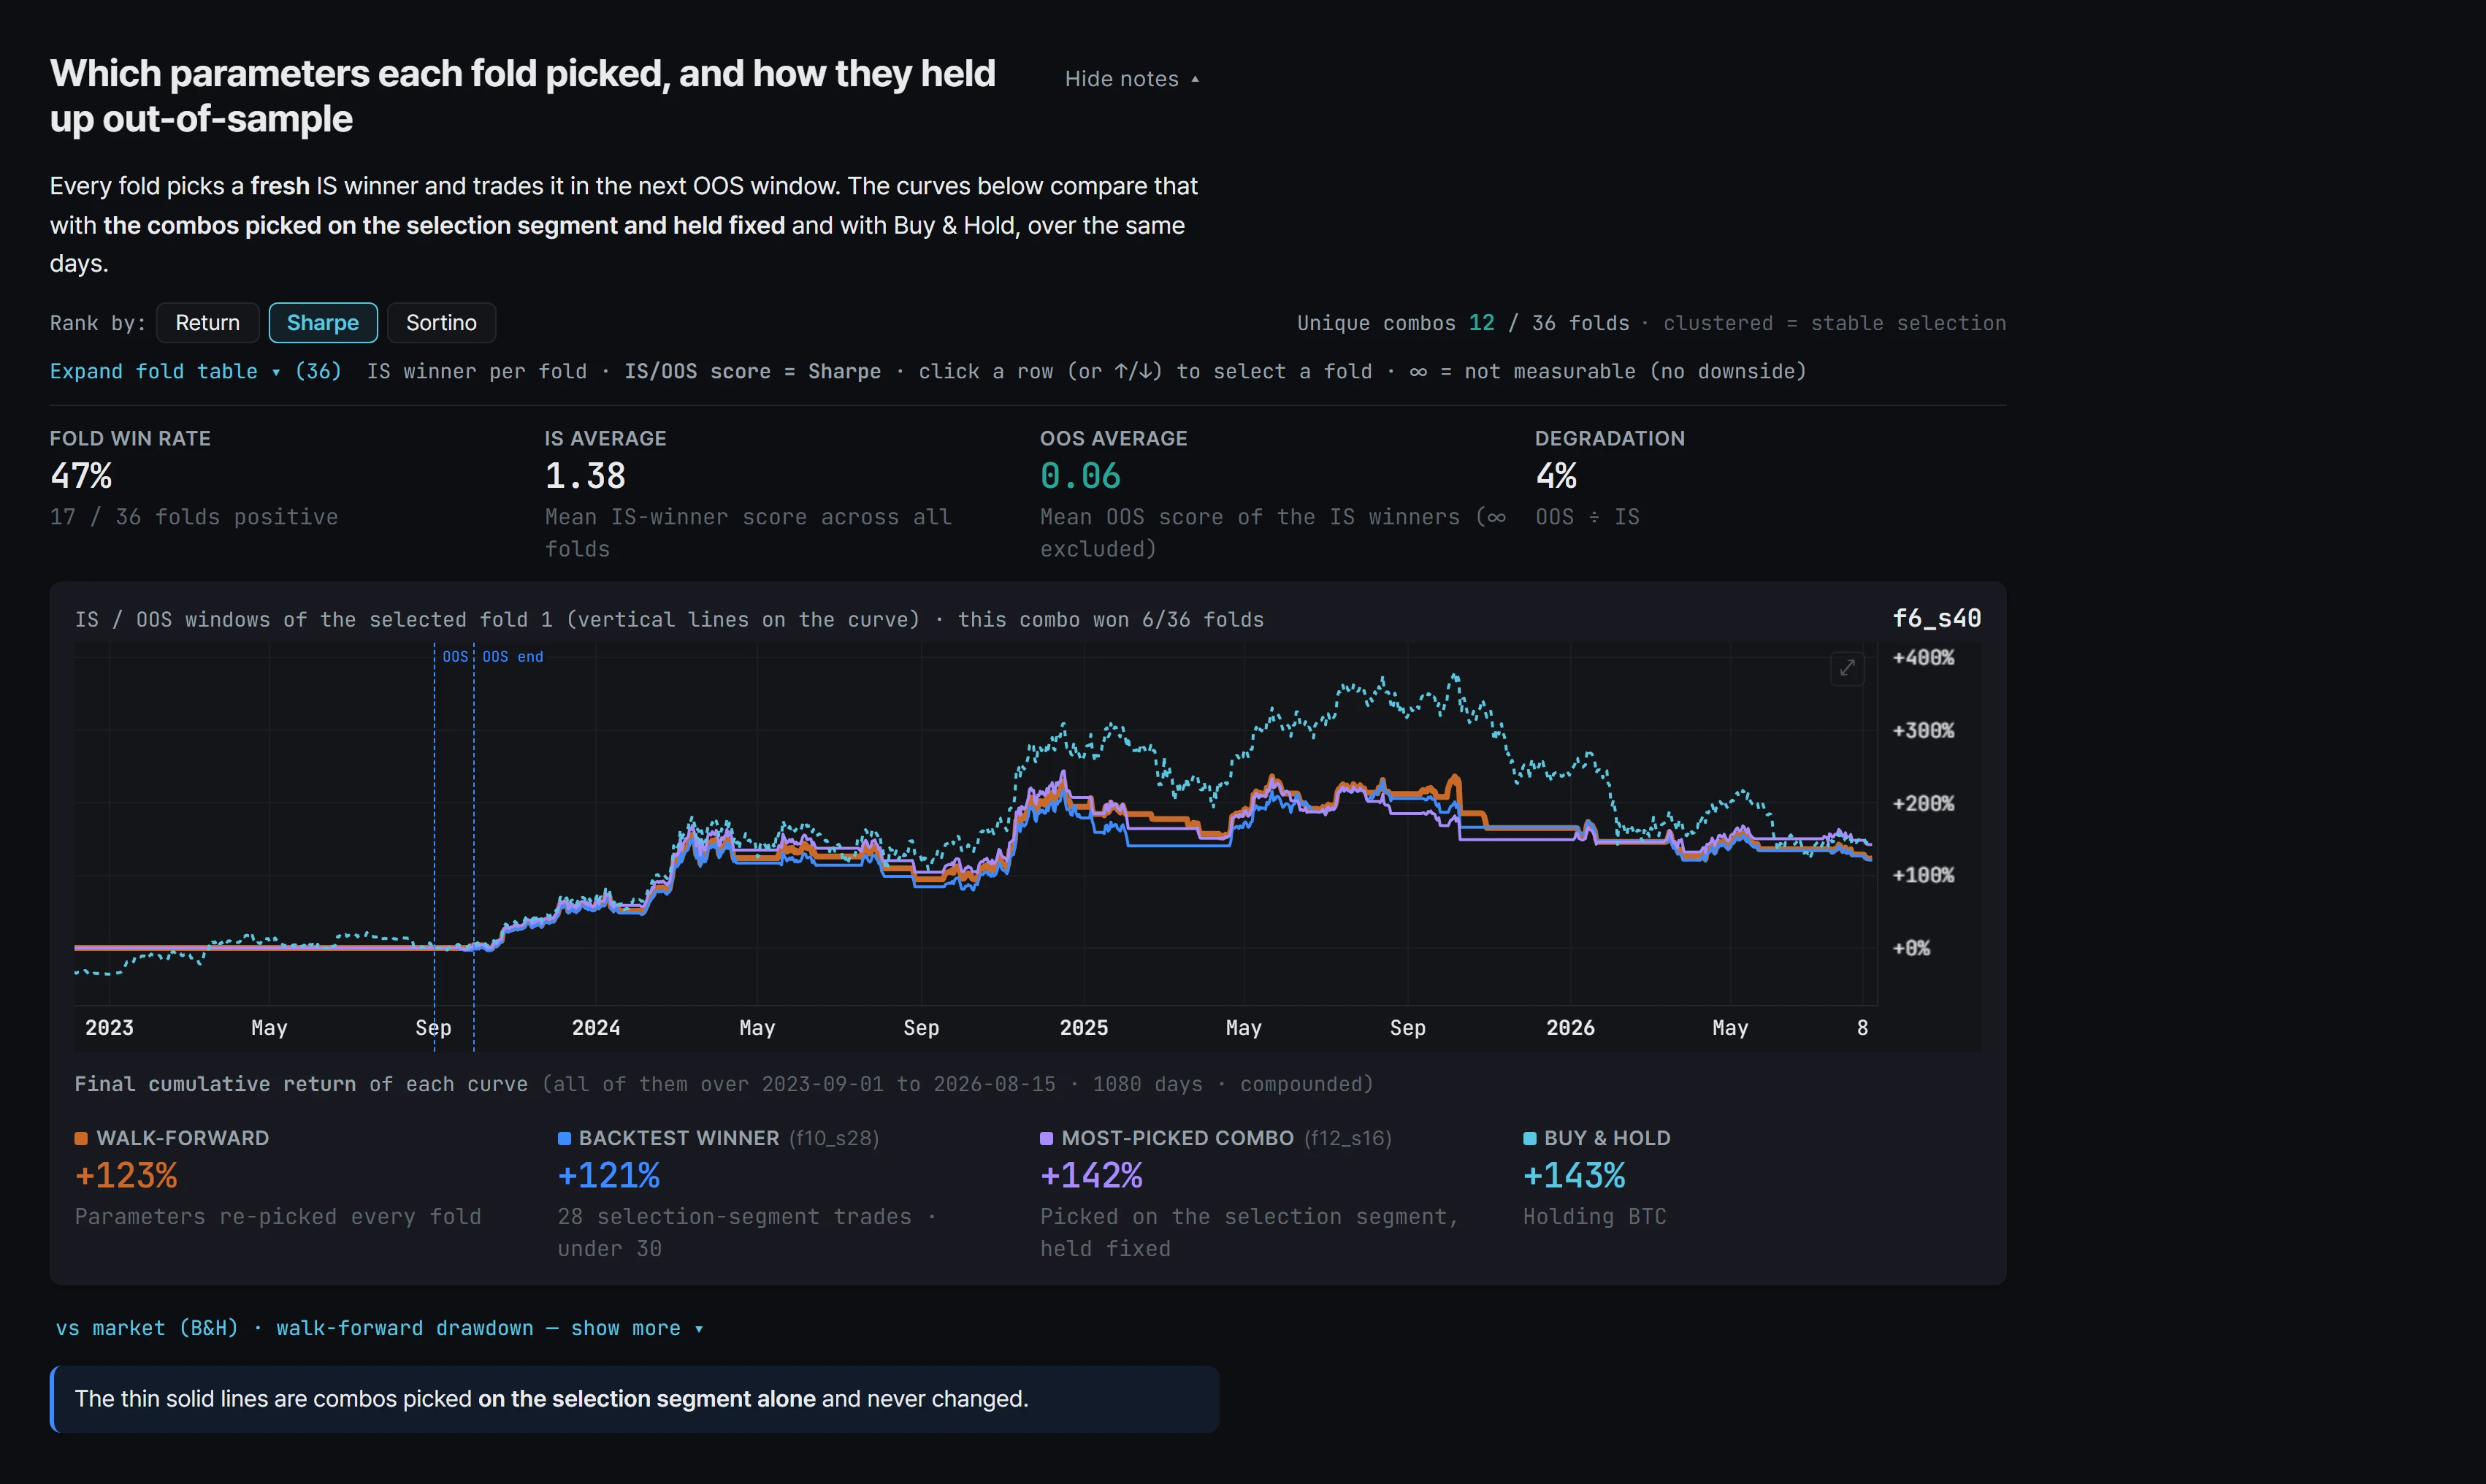Viewport: 2486px width, 1484px height.
Task: Select the purple Most-Picked Combo legend swatch
Action: (x=1046, y=1138)
